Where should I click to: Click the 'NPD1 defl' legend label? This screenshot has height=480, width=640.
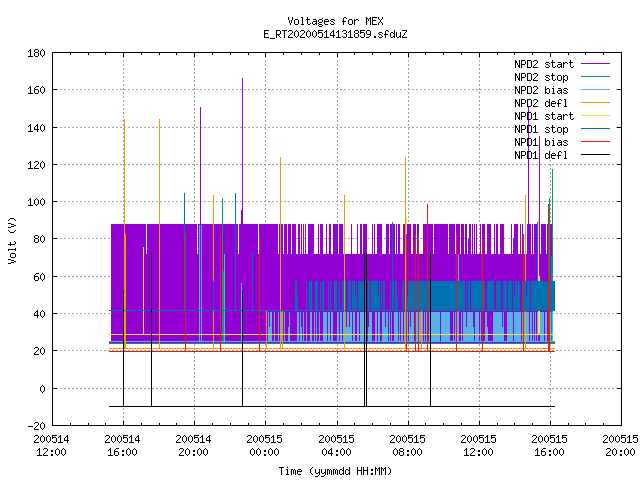pos(540,156)
